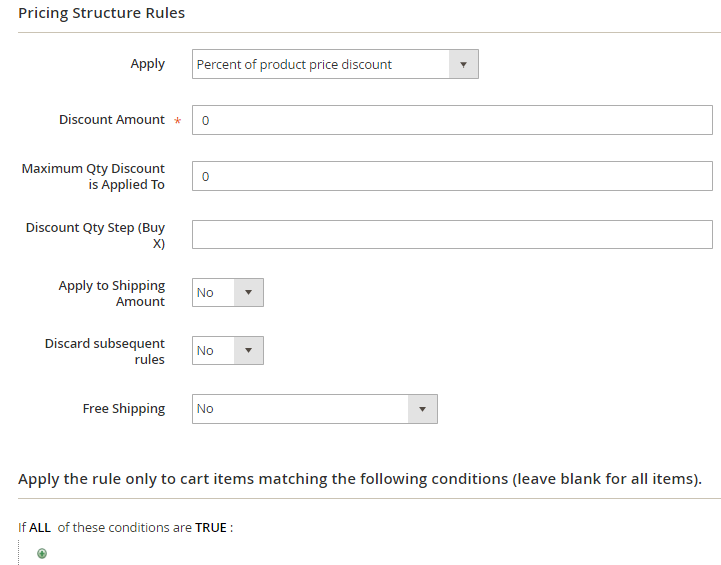Click the Discount Qty Step (Buy X) label
This screenshot has height=565, width=721.
click(96, 235)
